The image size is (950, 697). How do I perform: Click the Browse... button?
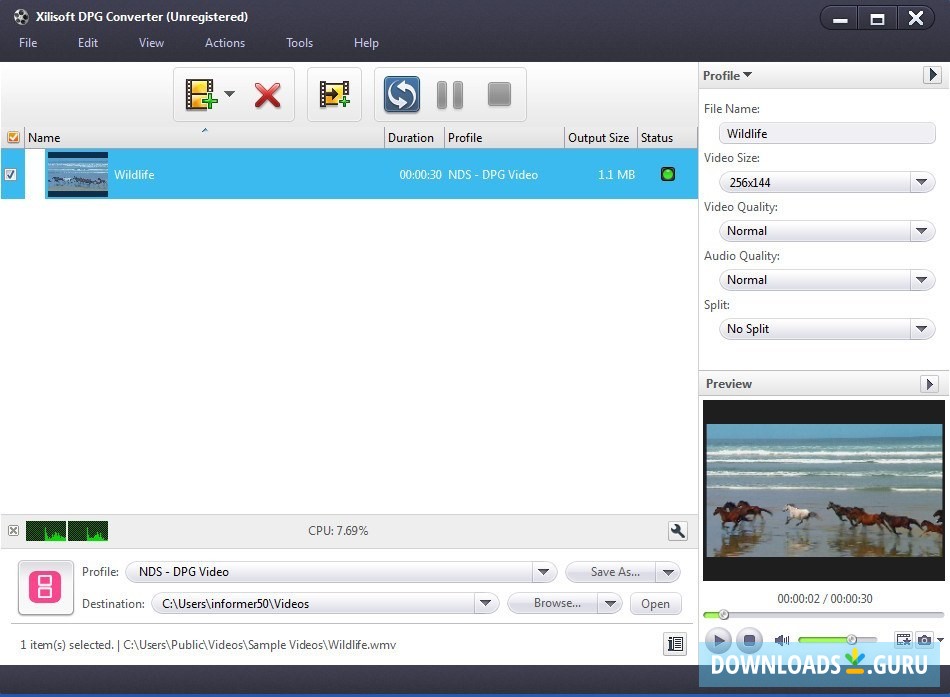pos(555,603)
